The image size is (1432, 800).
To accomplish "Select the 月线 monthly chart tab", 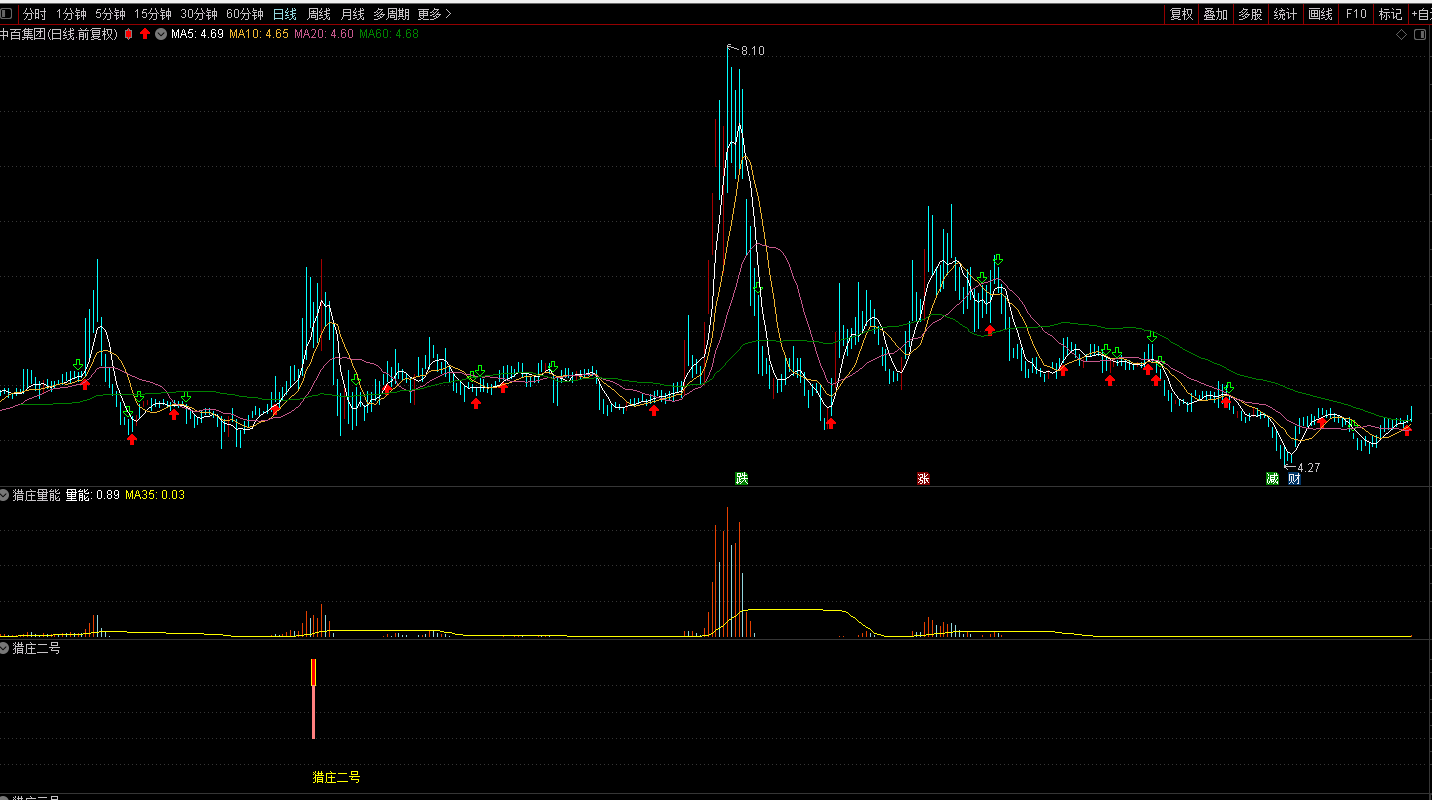I will pos(352,14).
